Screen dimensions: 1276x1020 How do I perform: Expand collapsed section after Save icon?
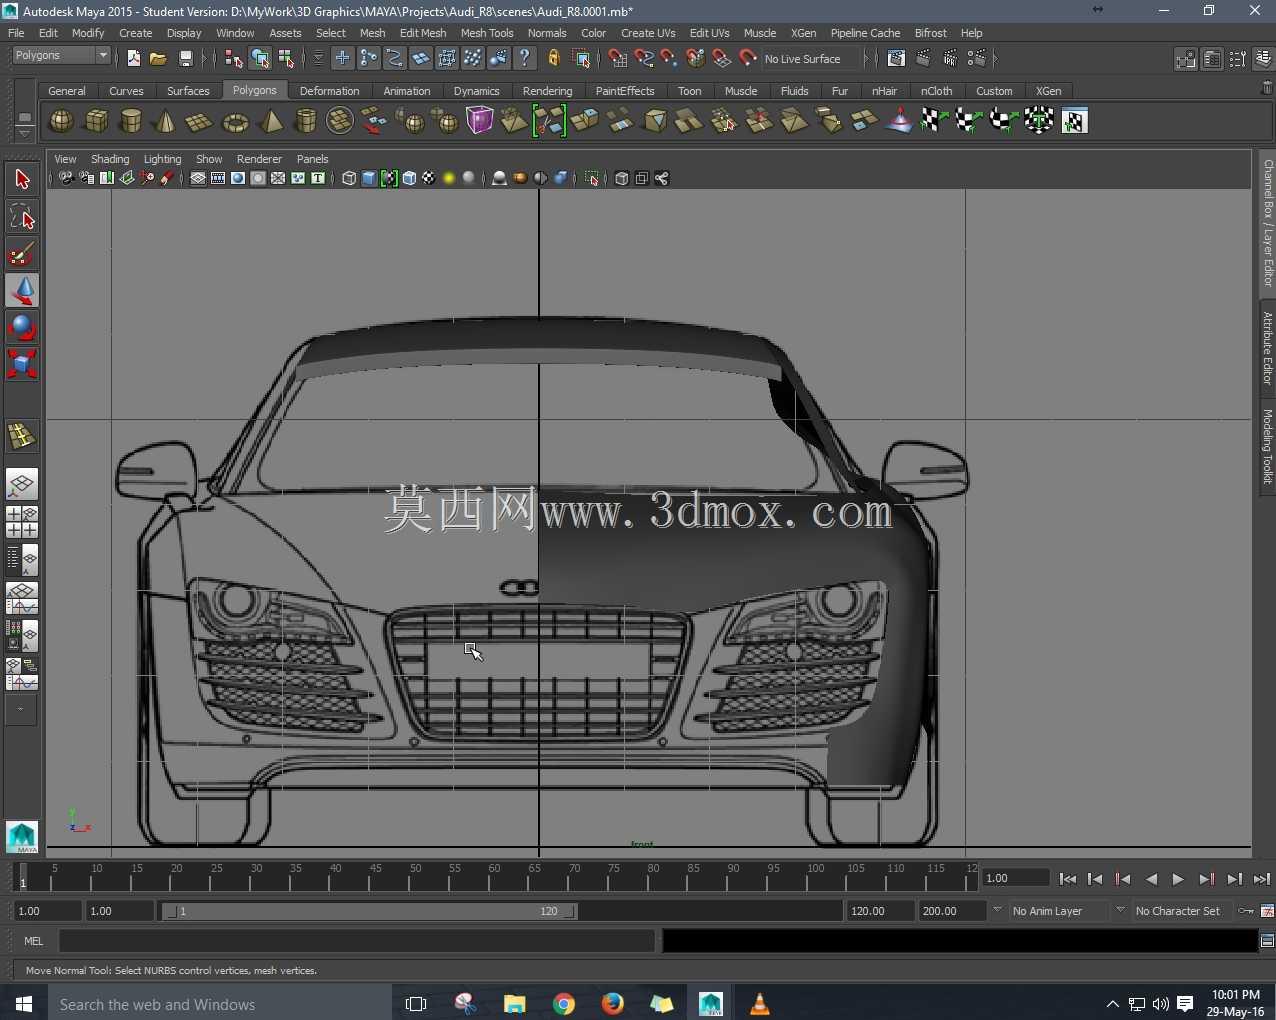204,59
